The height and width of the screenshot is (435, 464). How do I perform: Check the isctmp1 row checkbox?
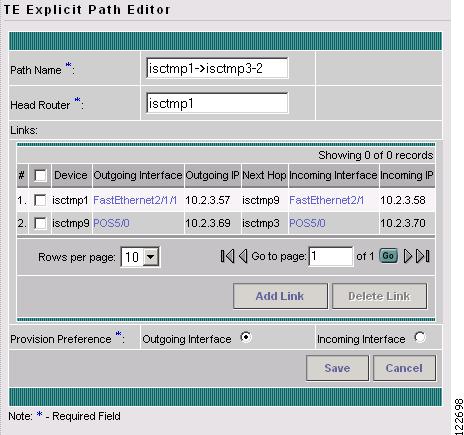point(40,200)
